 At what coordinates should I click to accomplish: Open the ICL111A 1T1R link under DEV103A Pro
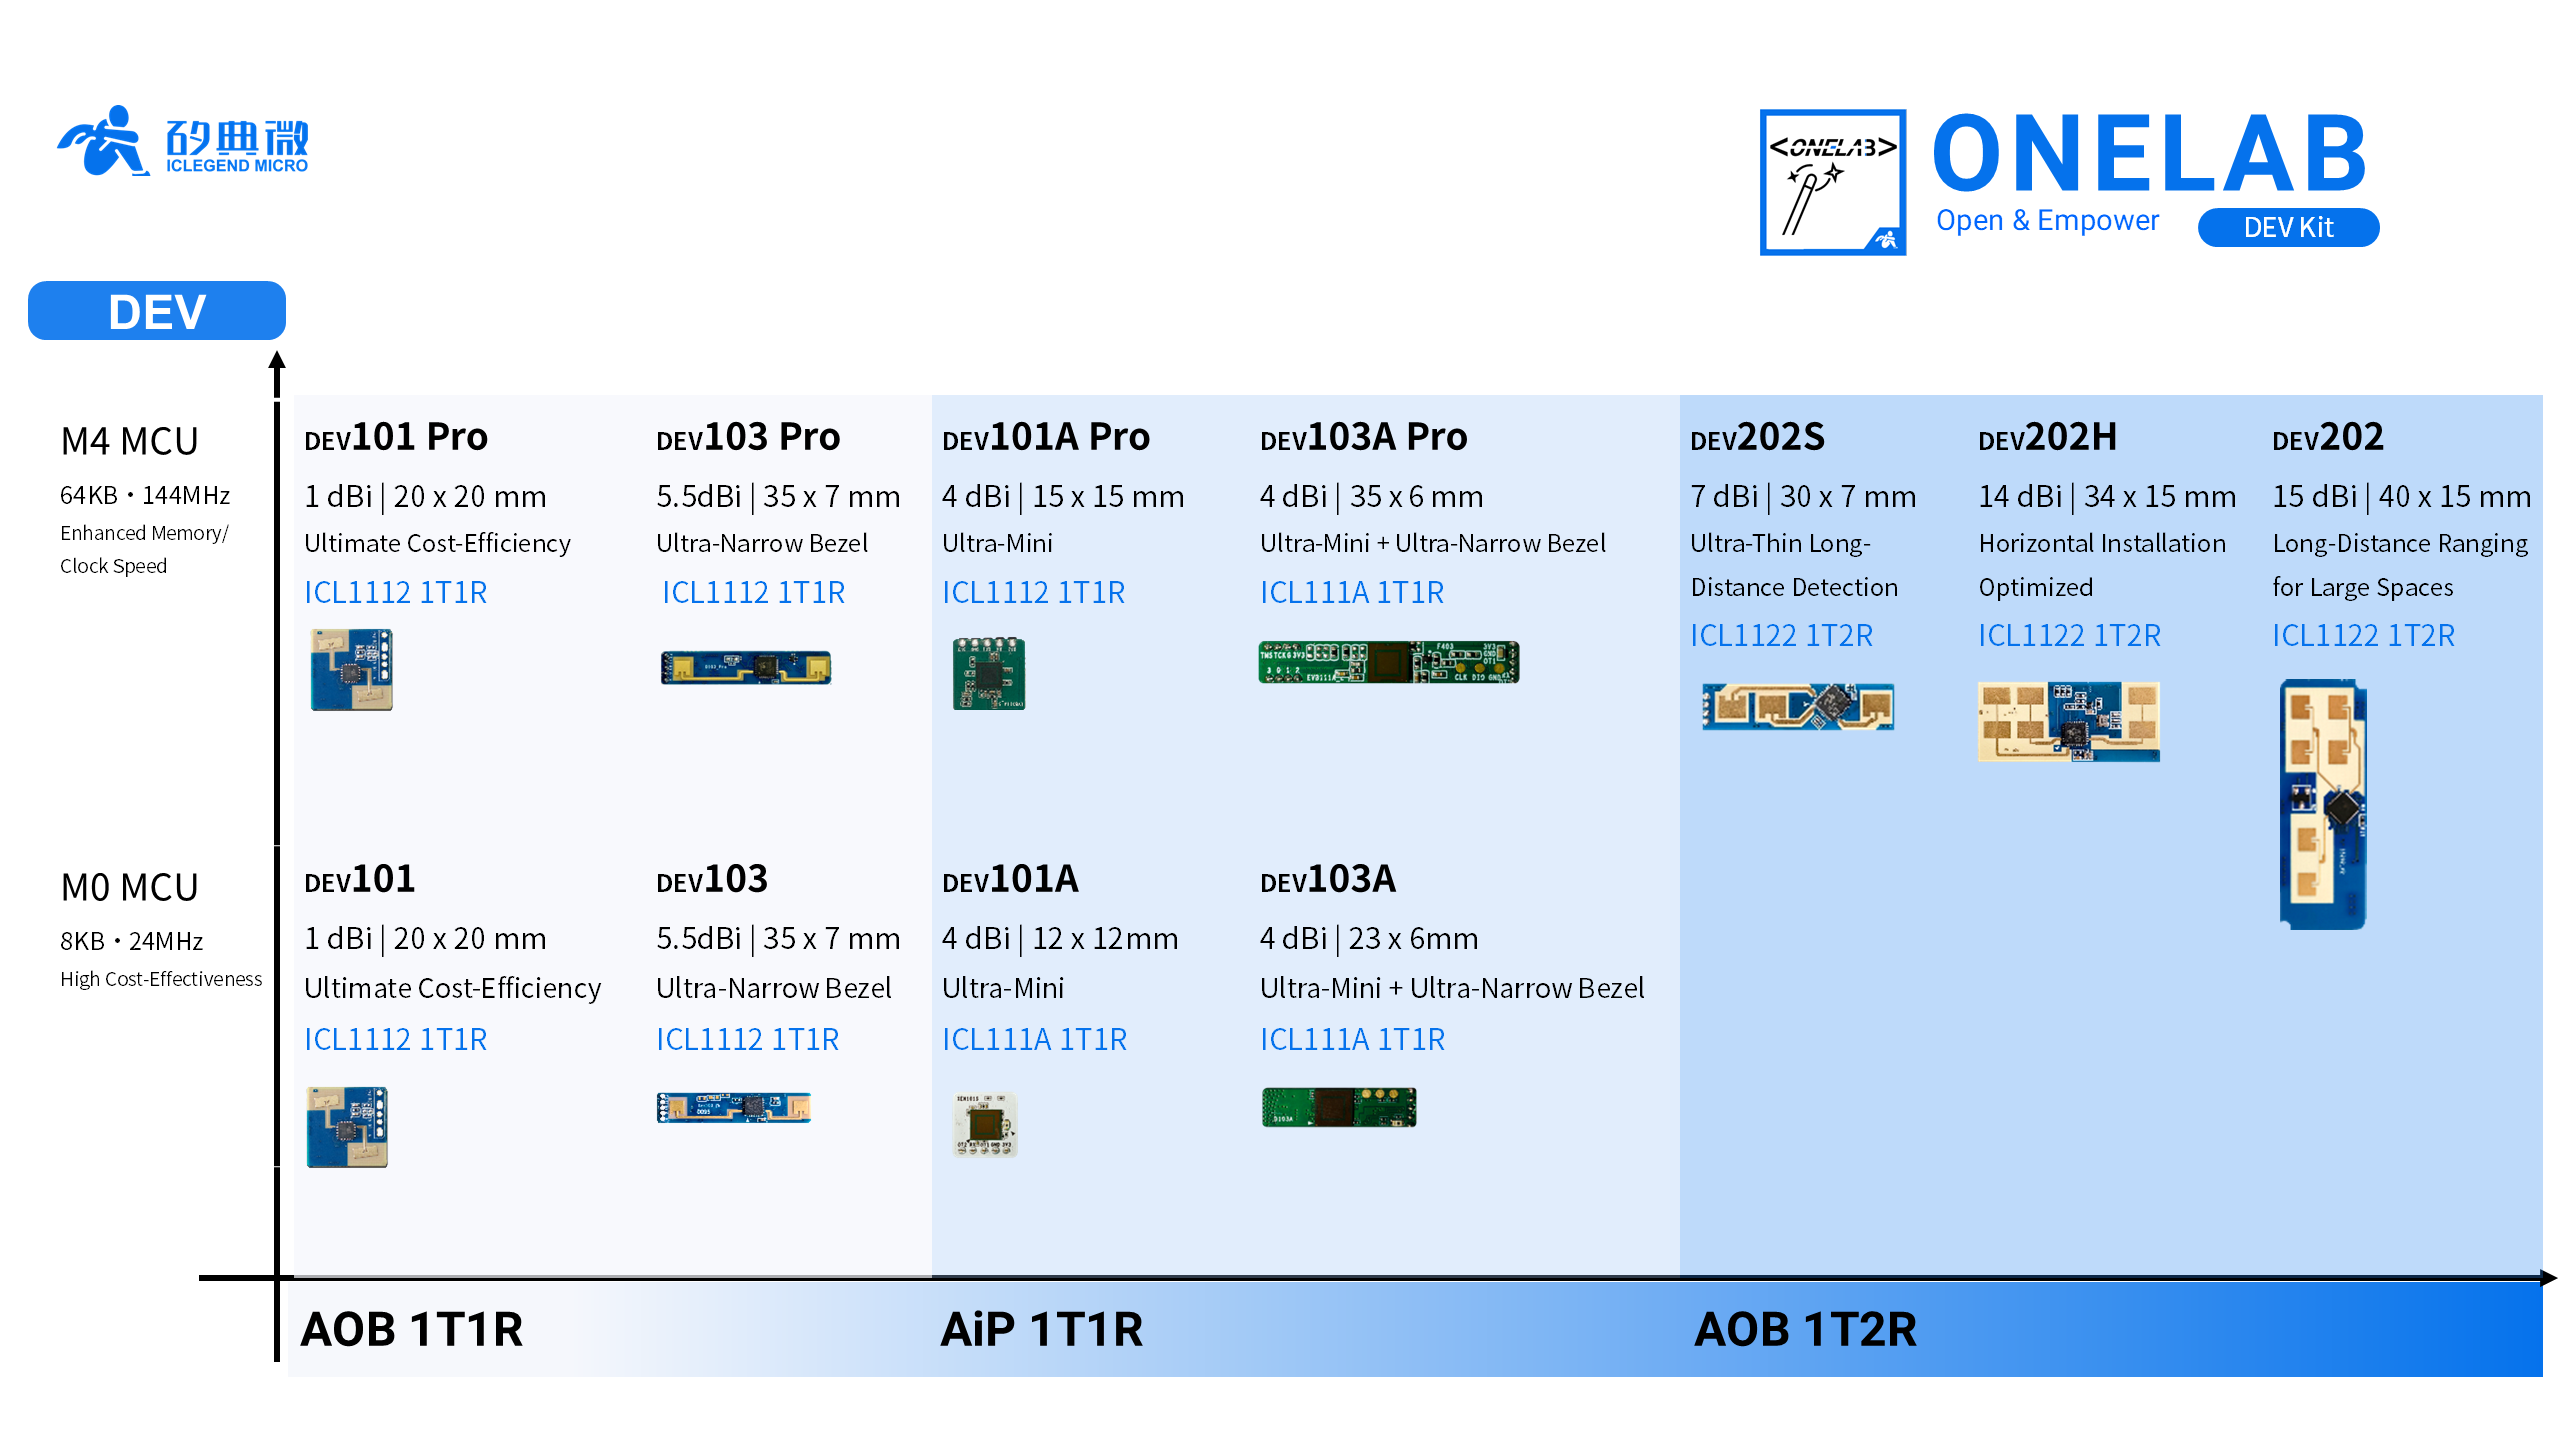coord(1351,592)
